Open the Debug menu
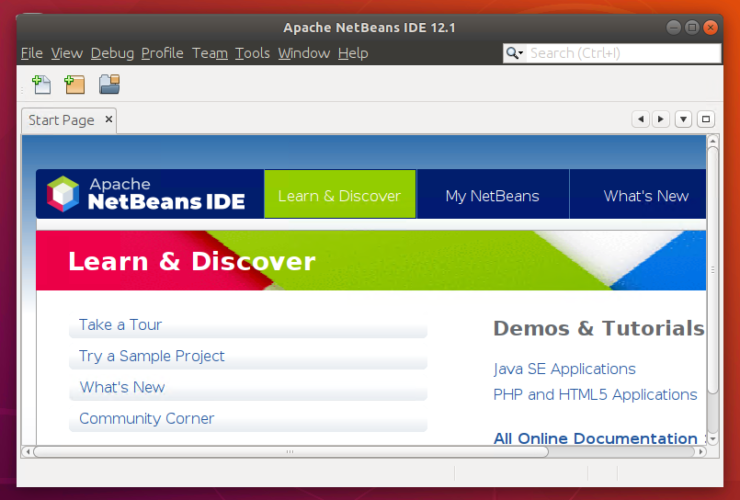Screen dimensions: 740x500 111,53
